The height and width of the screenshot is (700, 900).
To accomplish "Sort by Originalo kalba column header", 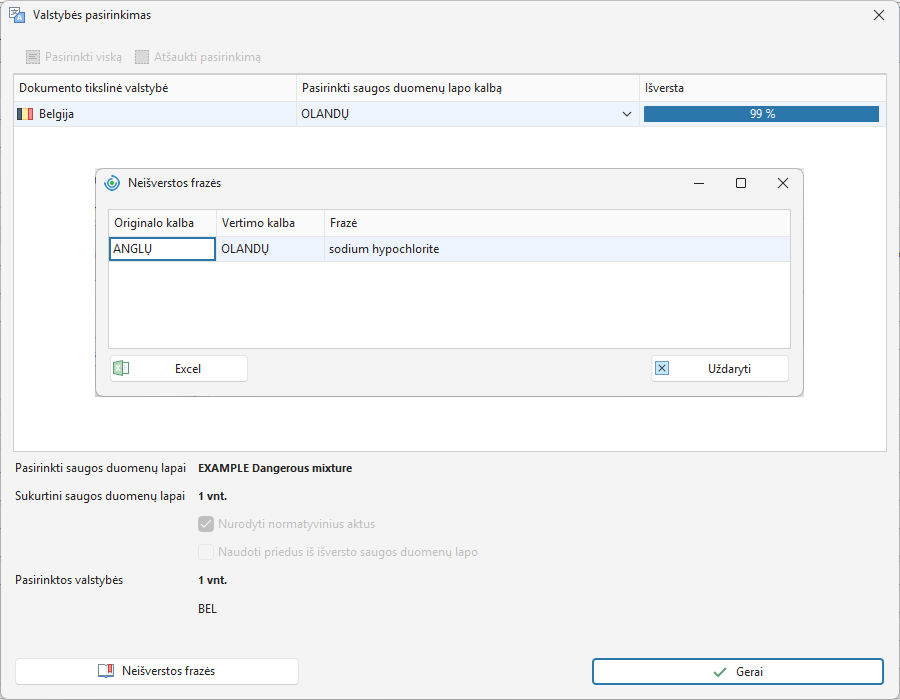I will coord(162,223).
